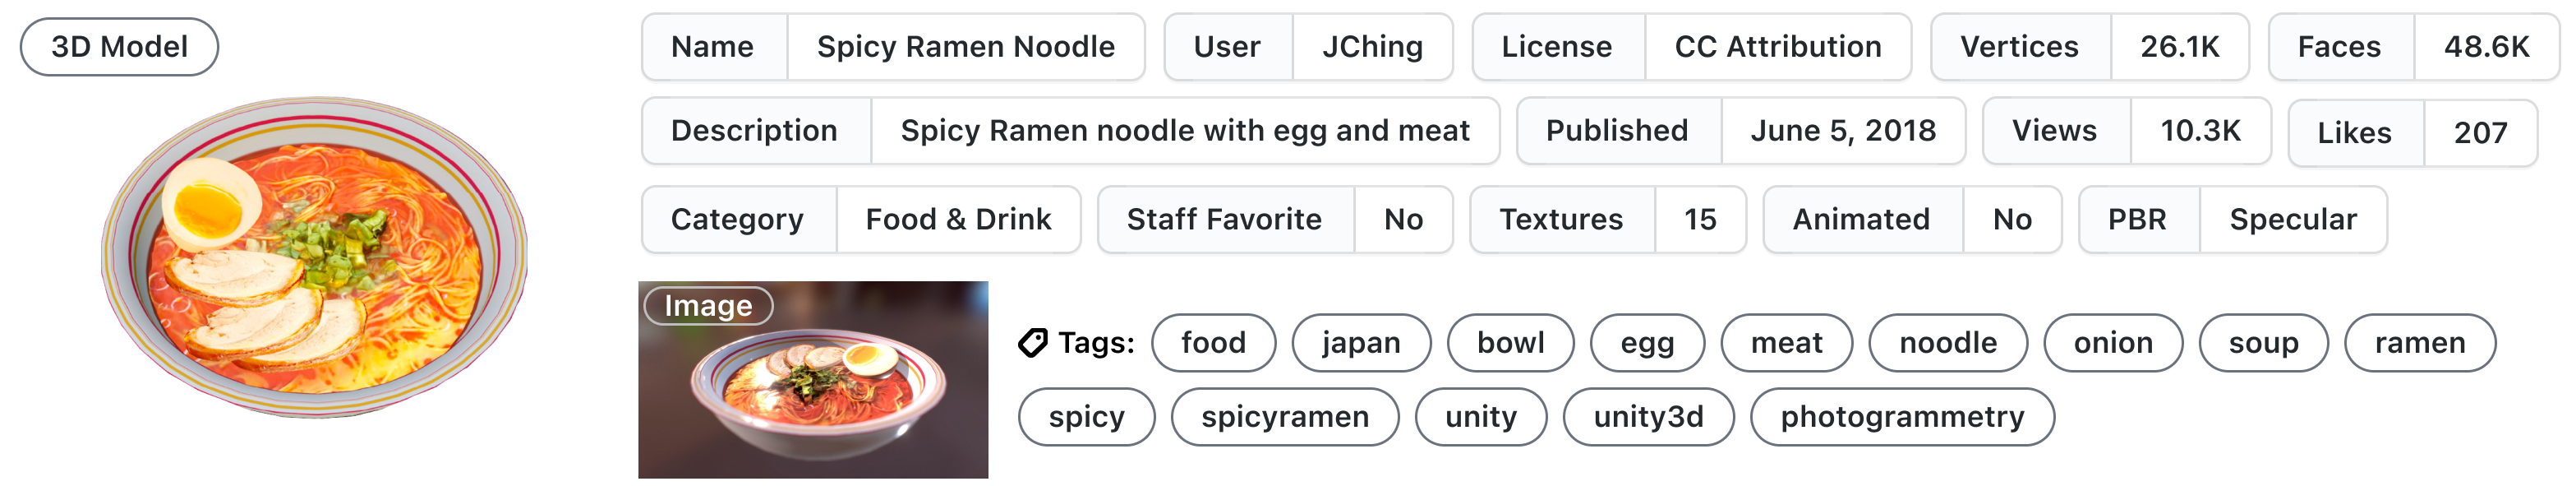Open the Image thumbnail of ramen
The width and height of the screenshot is (2576, 486).
point(813,380)
